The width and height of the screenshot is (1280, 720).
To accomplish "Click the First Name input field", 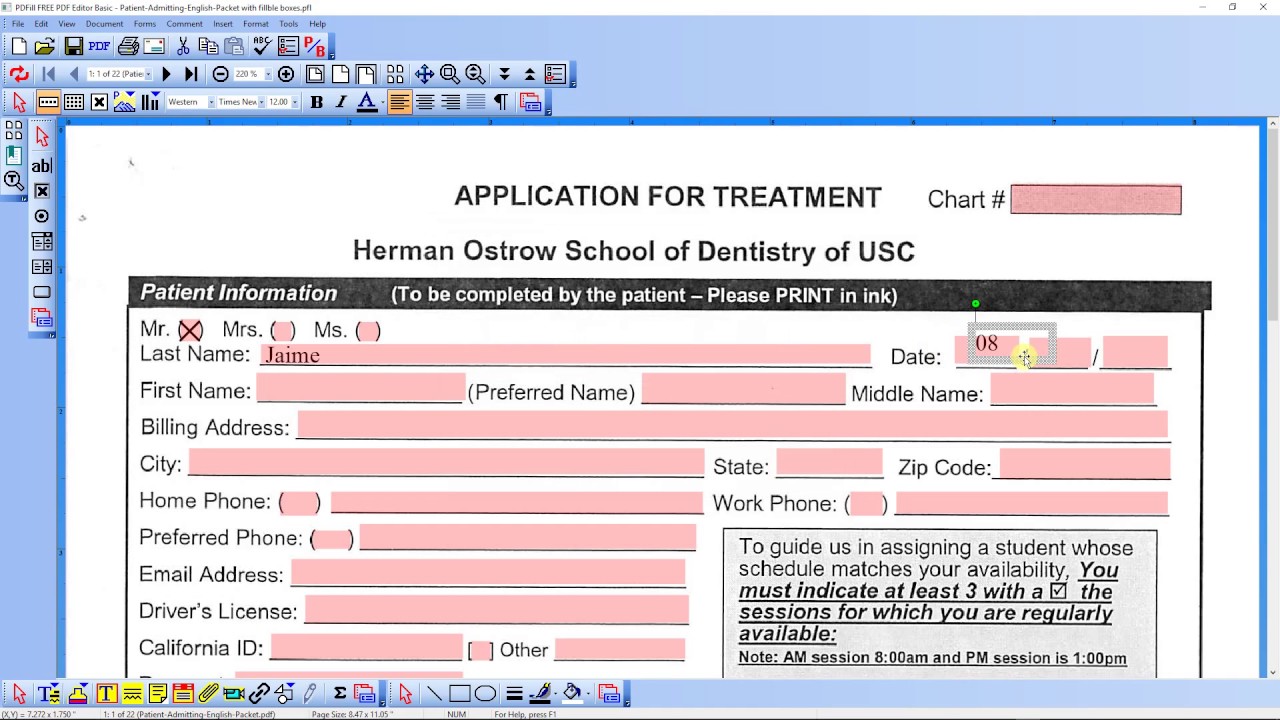I will [x=360, y=389].
